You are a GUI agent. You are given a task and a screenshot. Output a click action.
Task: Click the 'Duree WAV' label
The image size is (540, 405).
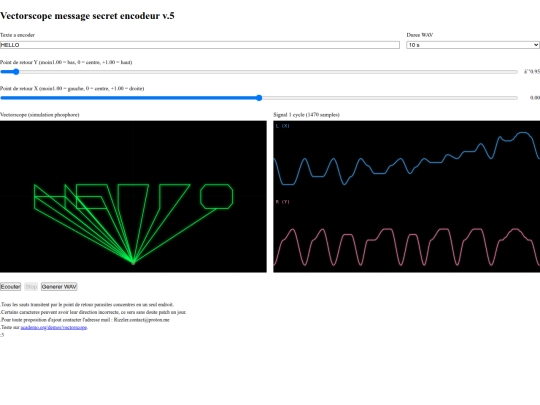(420, 35)
